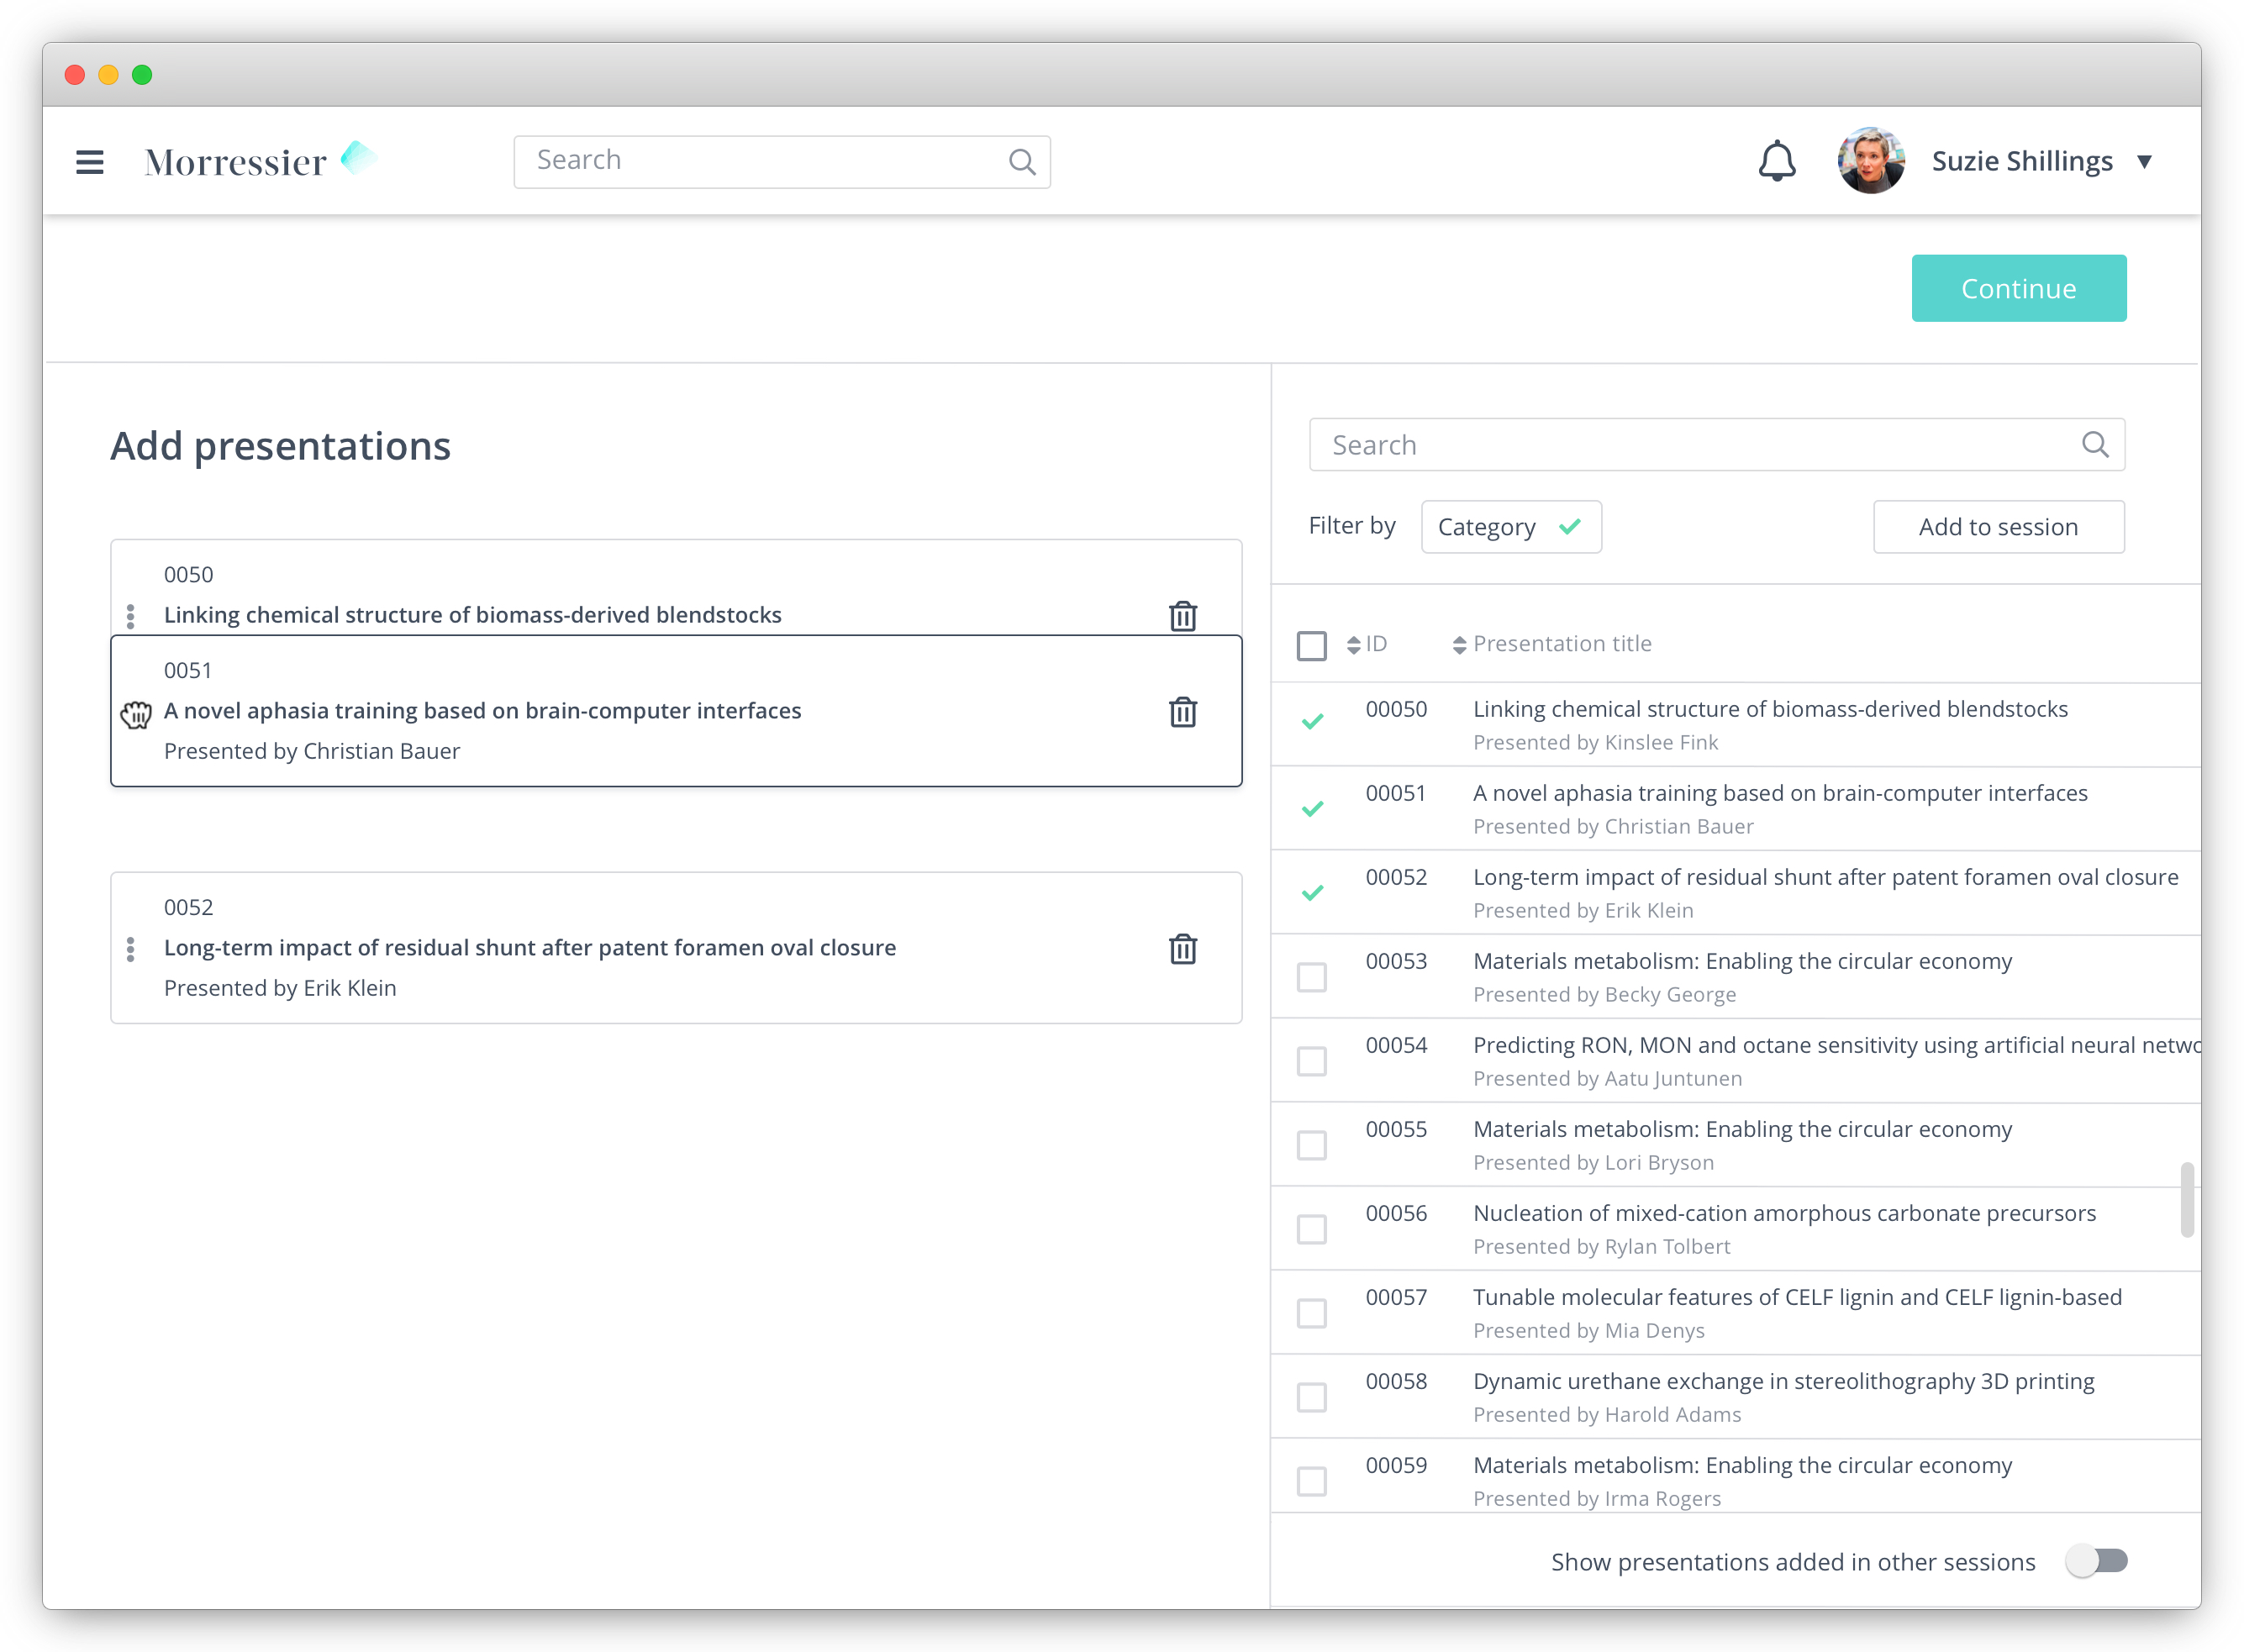Delete presentation 0052 with trash icon
2244x1652 pixels.
[1183, 949]
